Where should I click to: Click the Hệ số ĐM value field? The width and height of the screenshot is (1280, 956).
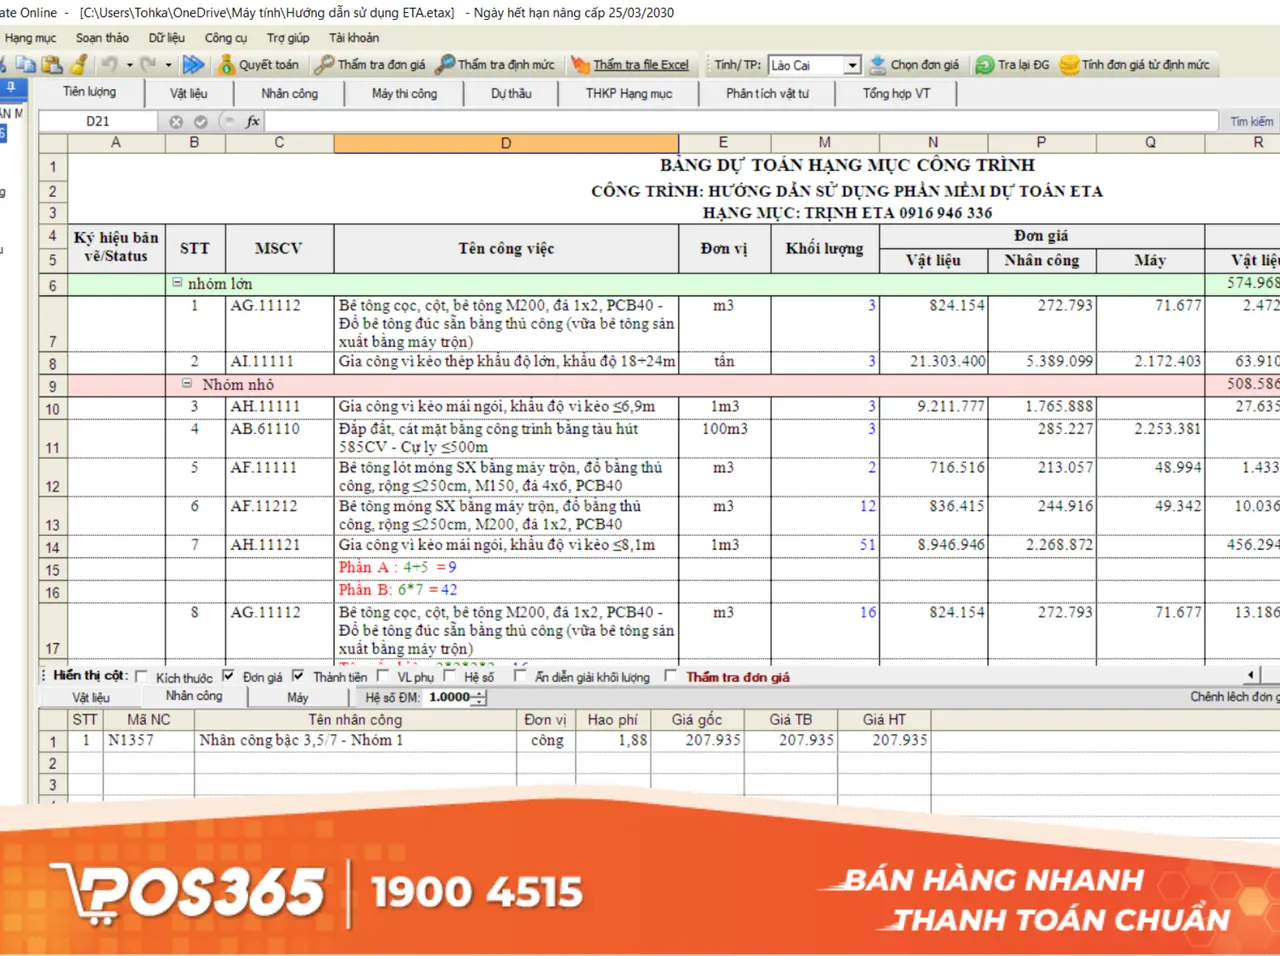point(450,697)
